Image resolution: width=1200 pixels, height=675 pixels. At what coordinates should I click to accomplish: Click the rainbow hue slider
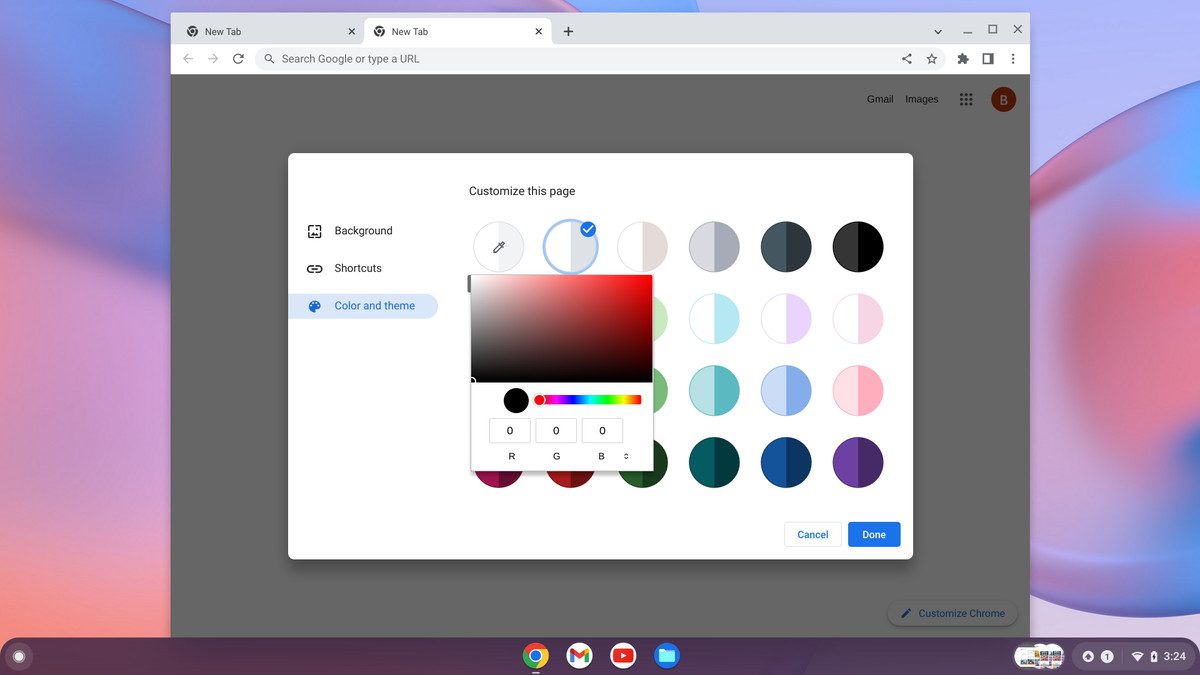click(x=590, y=400)
